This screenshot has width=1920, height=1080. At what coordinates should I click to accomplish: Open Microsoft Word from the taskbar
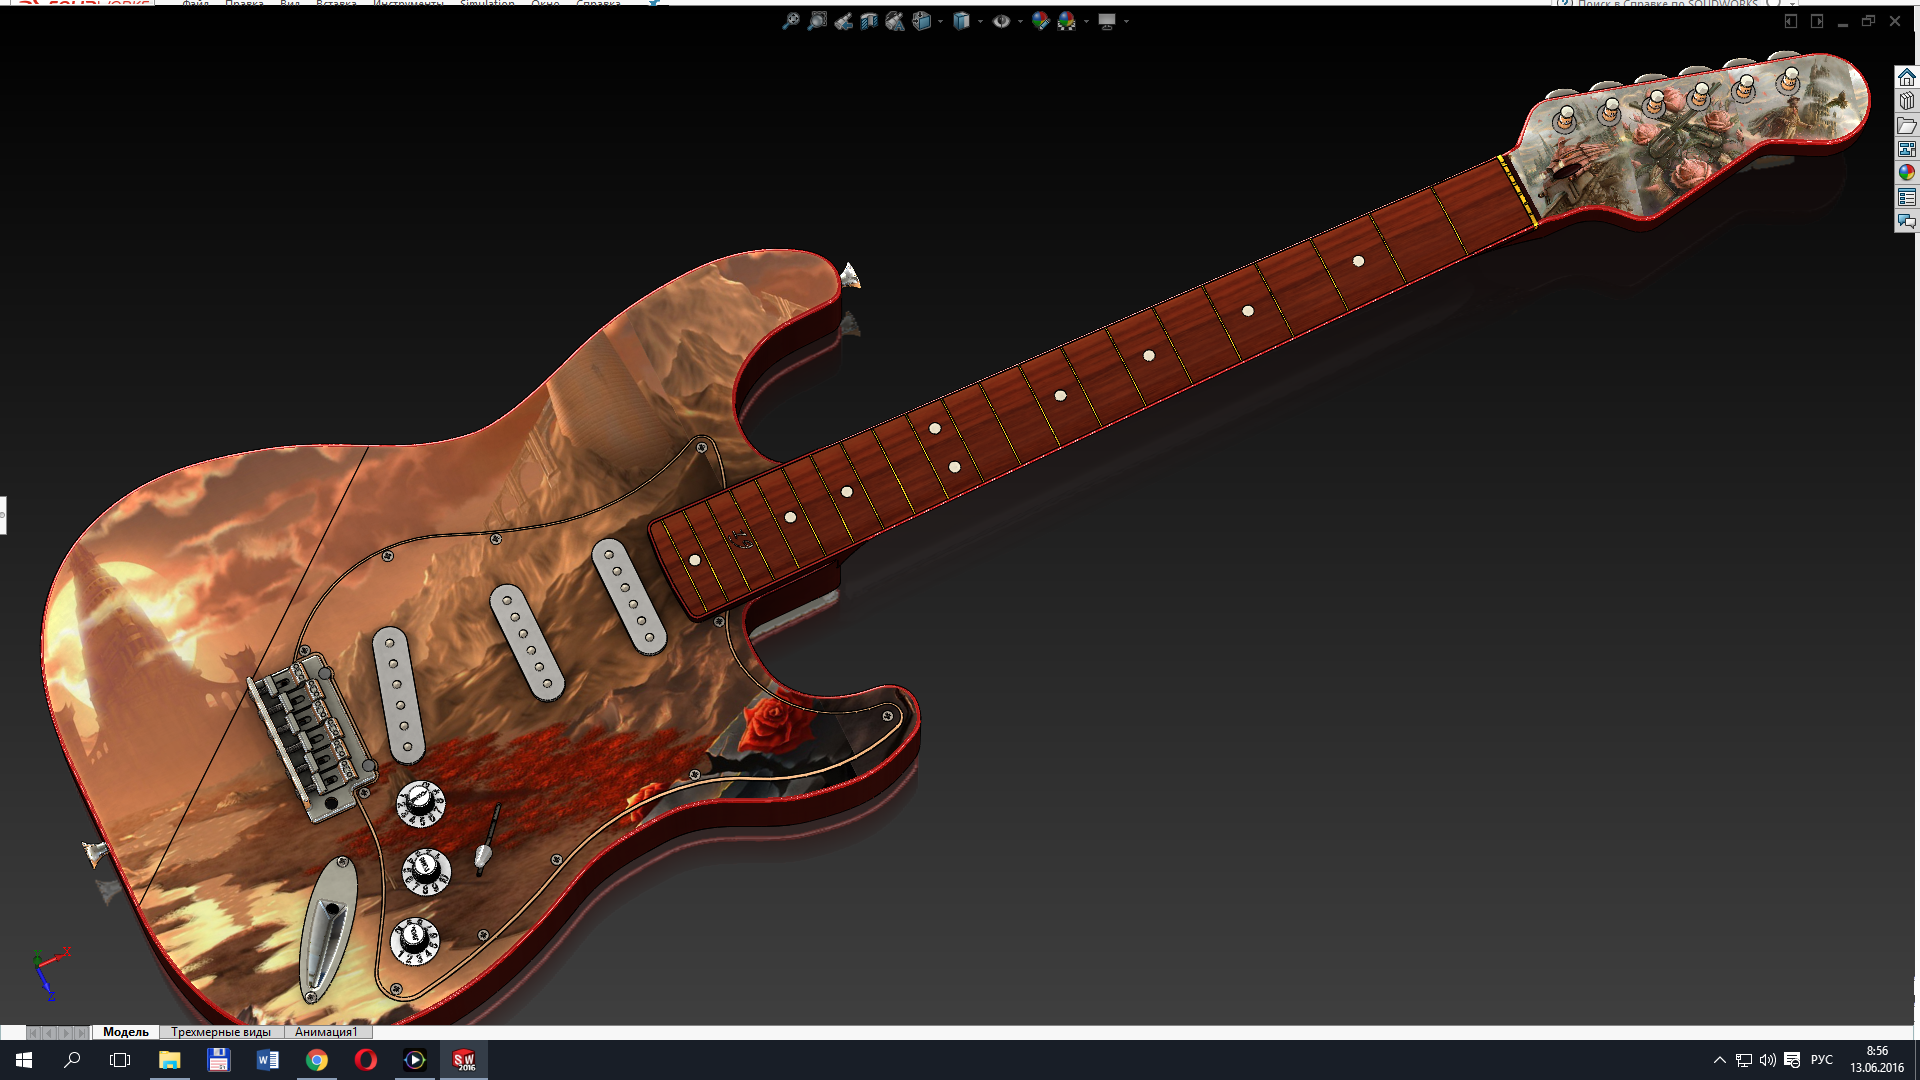point(267,1060)
